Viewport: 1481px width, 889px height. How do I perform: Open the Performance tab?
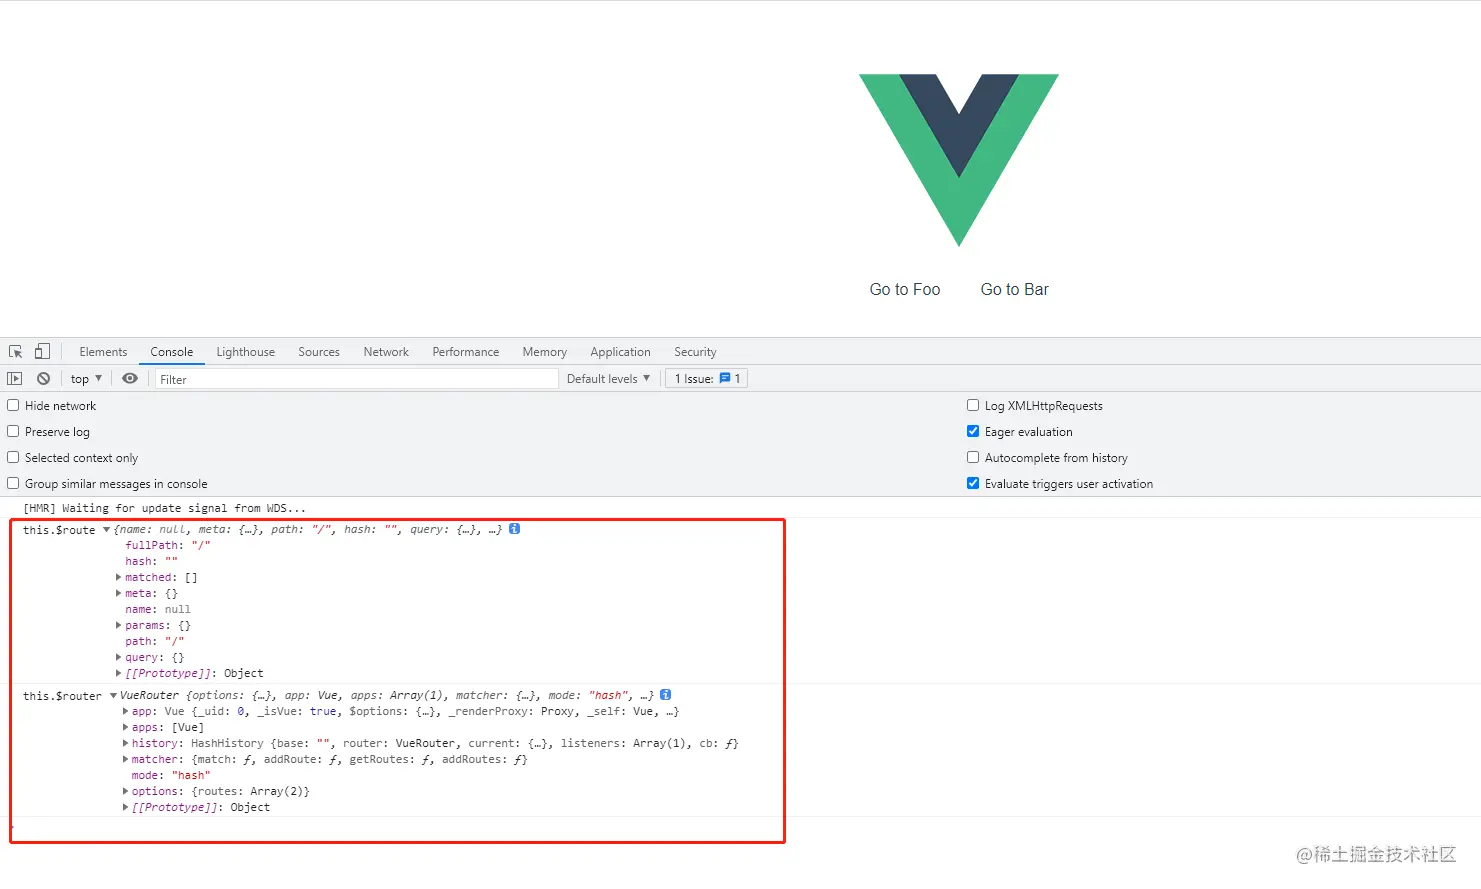pos(465,352)
